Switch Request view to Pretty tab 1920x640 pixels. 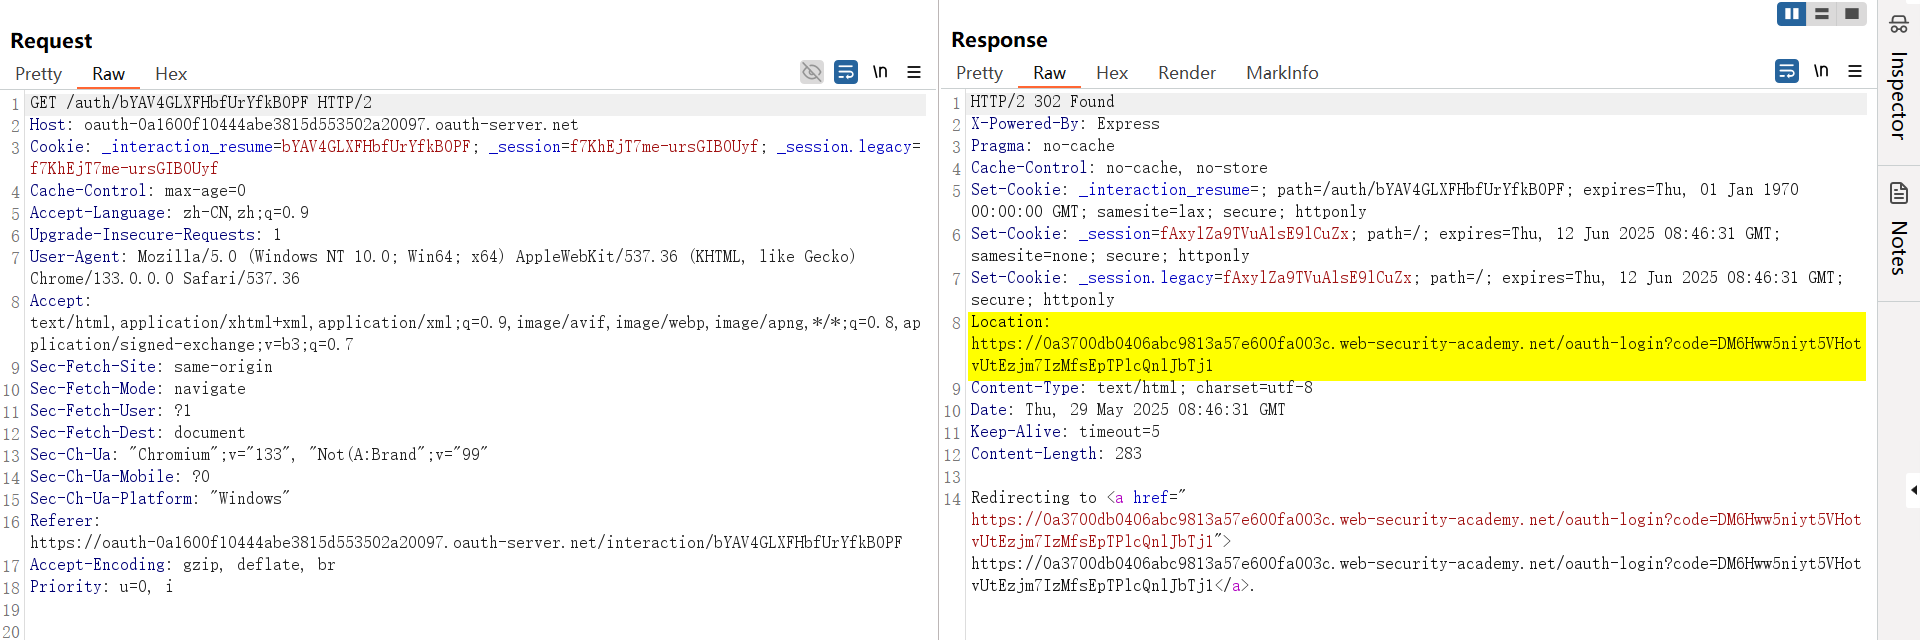(x=38, y=74)
